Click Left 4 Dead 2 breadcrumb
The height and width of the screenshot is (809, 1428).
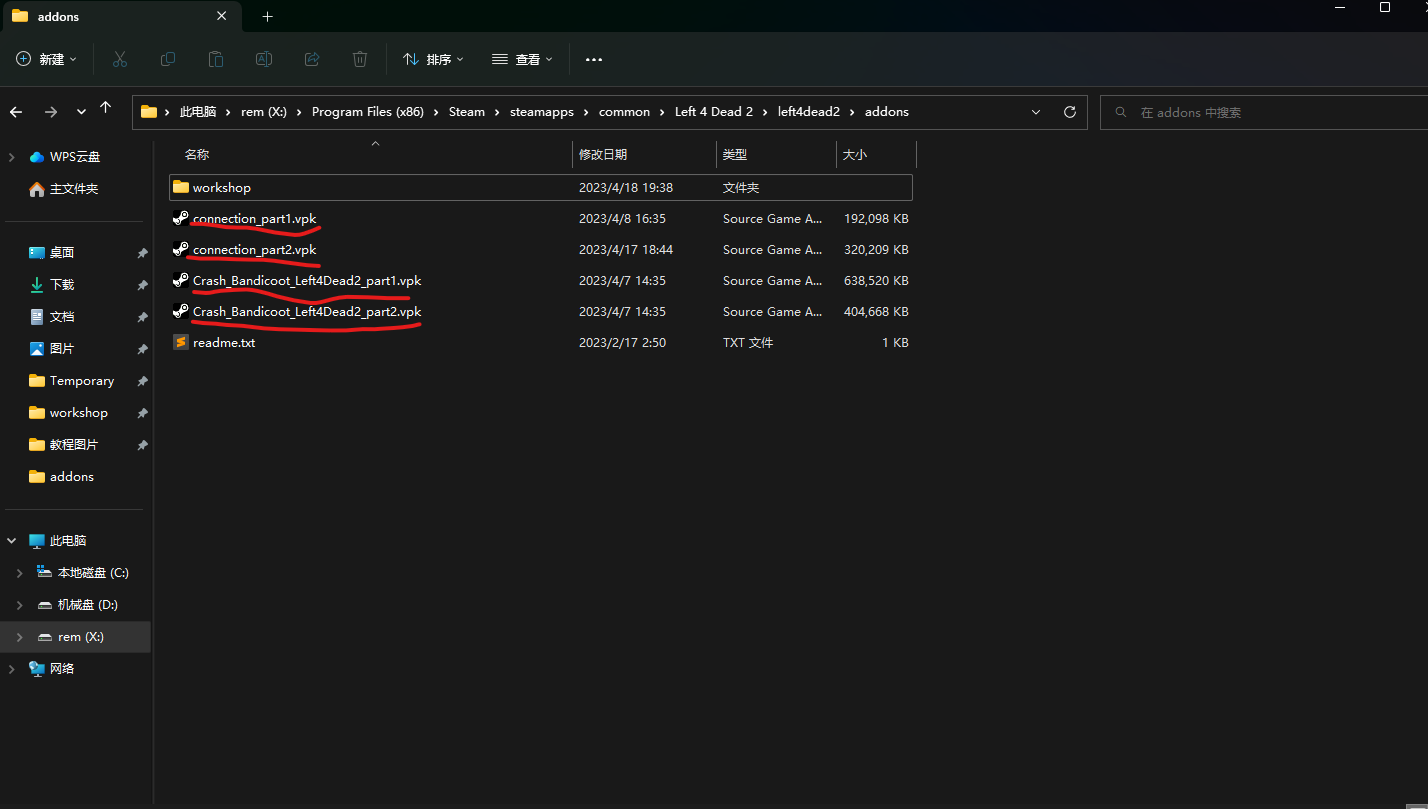[x=714, y=112]
